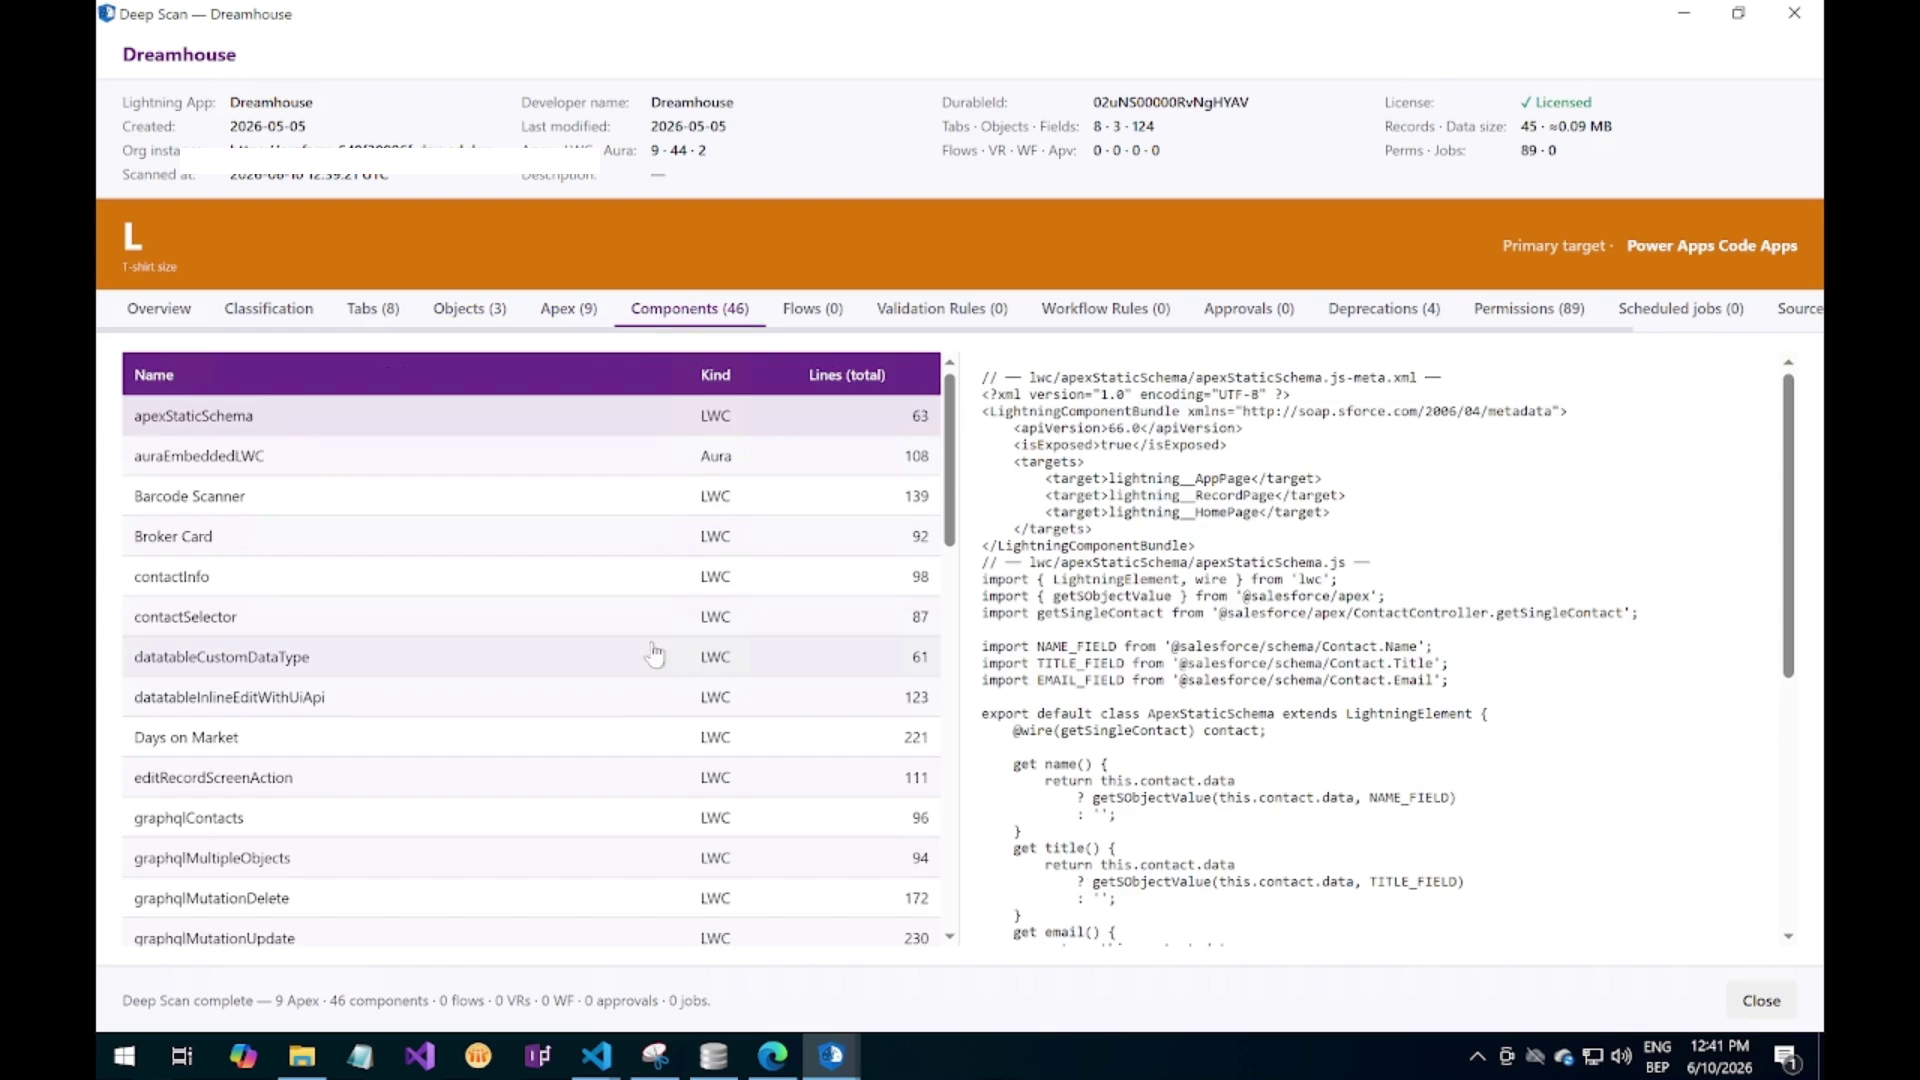Screen dimensions: 1920x1080
Task: Open Visual Studio Code taskbar icon
Action: (x=596, y=1056)
